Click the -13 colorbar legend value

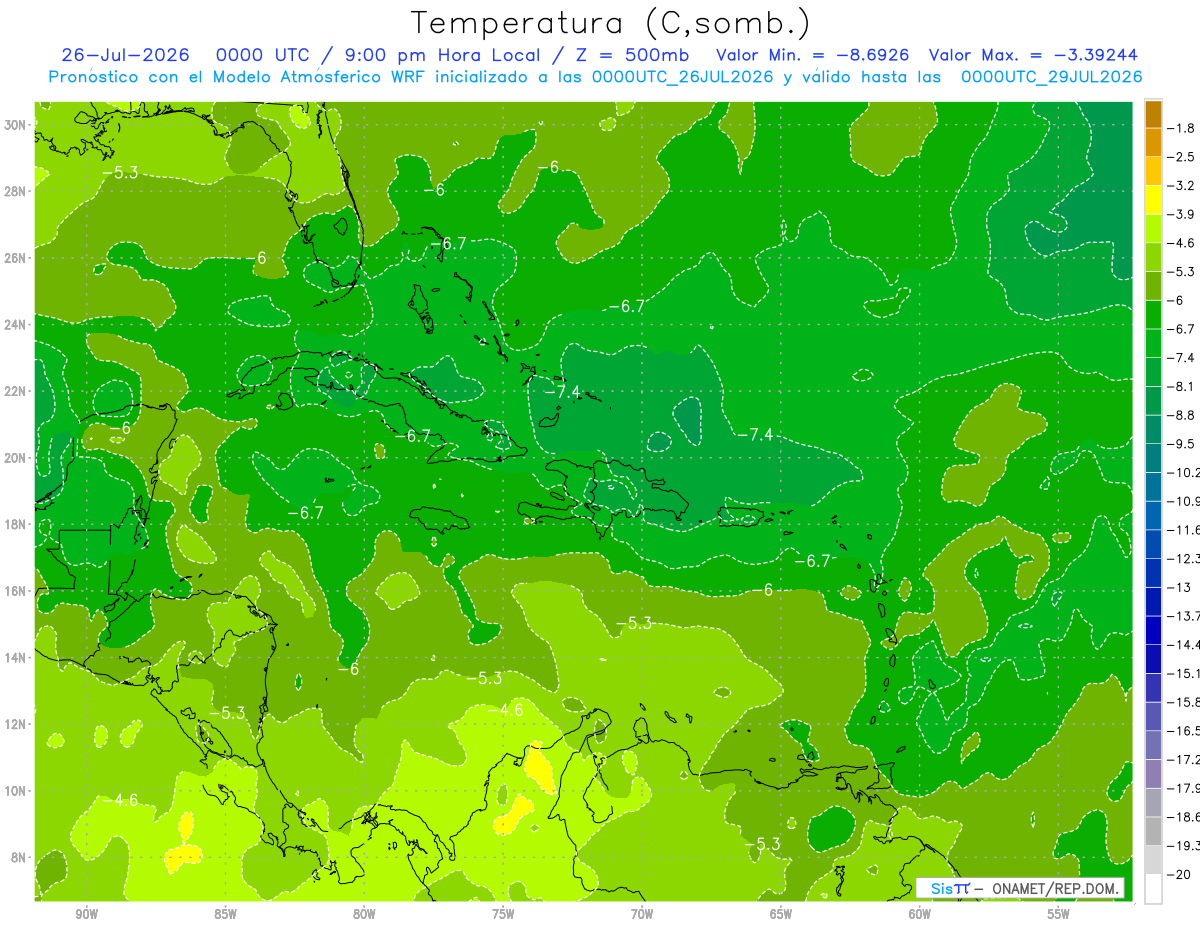tap(1178, 587)
